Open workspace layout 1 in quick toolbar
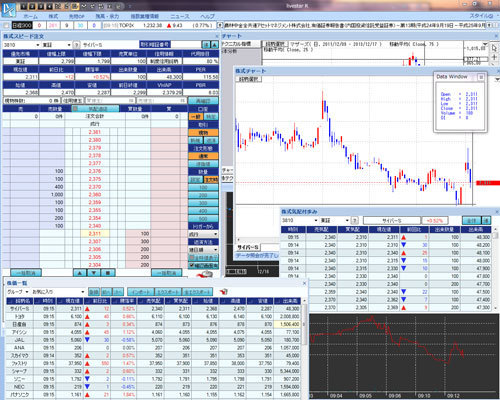This screenshot has height=400, width=500. (23, 6)
